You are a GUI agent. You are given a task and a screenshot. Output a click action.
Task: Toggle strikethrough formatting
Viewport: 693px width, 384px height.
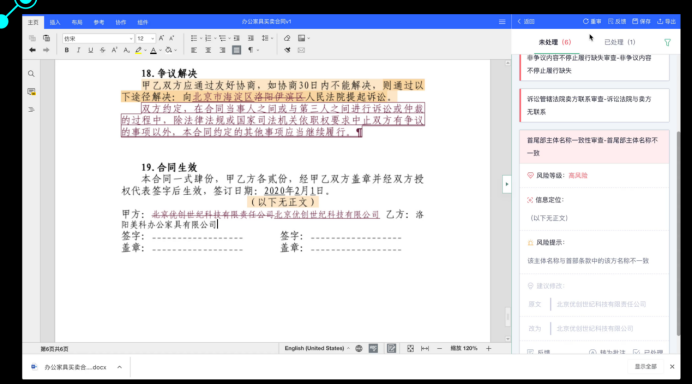[102, 50]
